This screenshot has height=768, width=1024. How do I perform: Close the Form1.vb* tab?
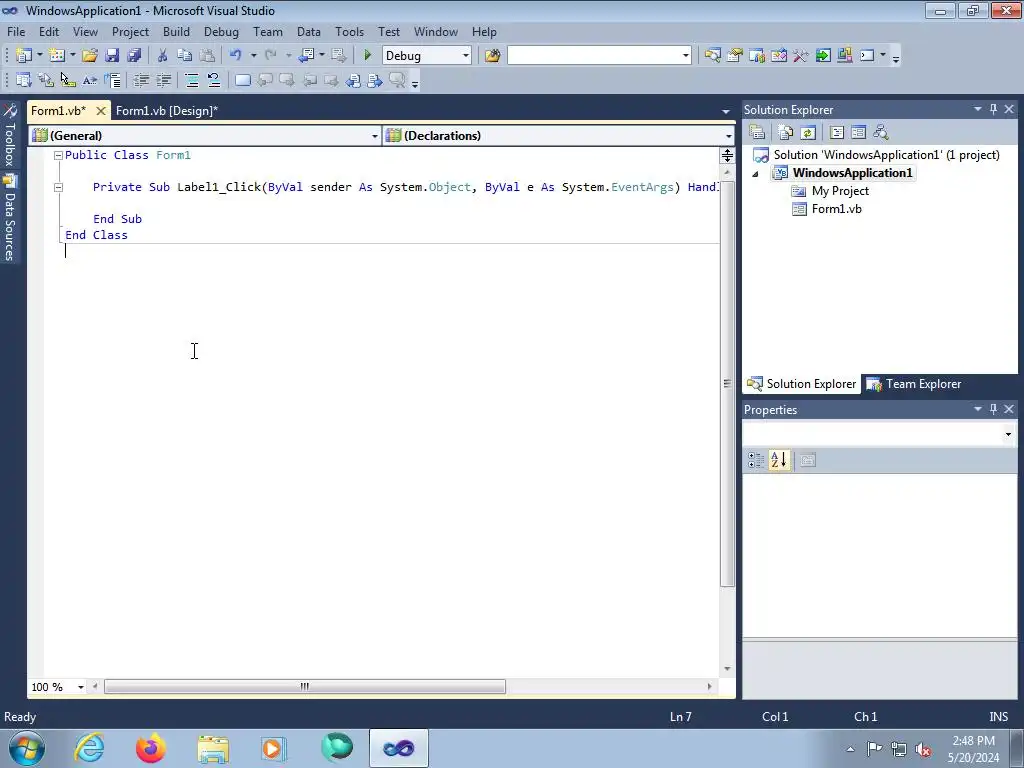click(101, 111)
